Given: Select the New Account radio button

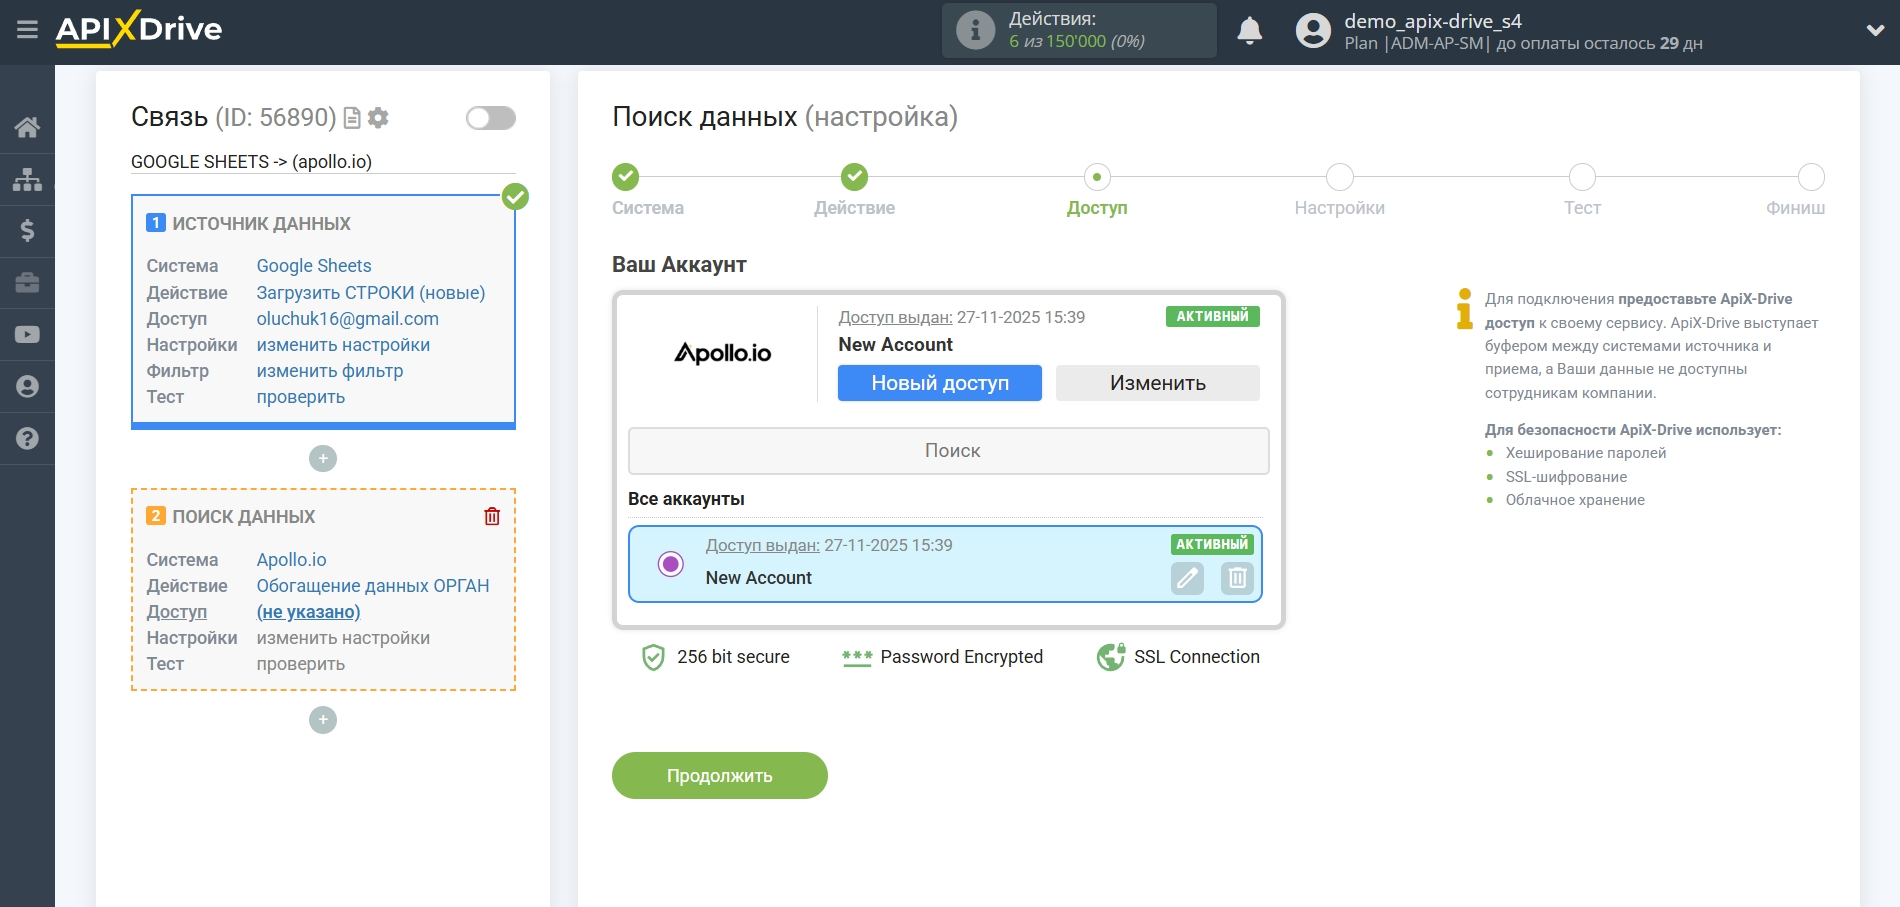Looking at the screenshot, I should coord(670,565).
